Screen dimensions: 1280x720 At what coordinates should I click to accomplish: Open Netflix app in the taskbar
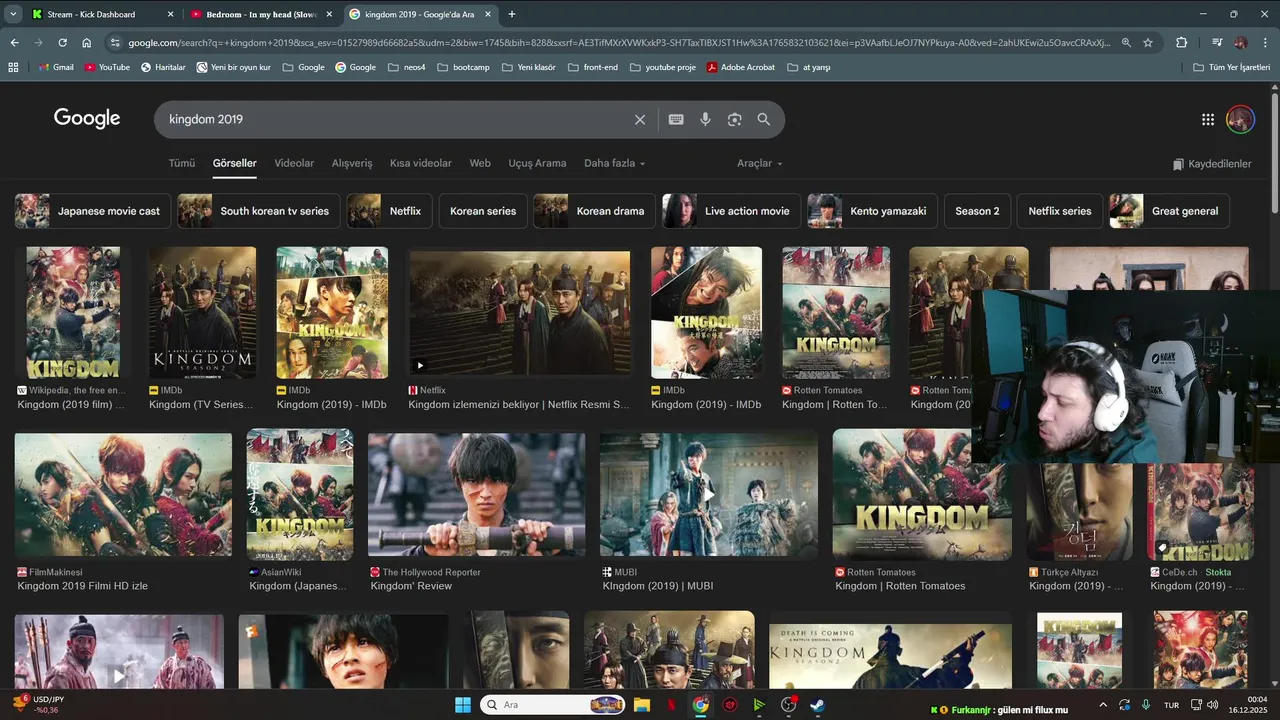click(671, 705)
